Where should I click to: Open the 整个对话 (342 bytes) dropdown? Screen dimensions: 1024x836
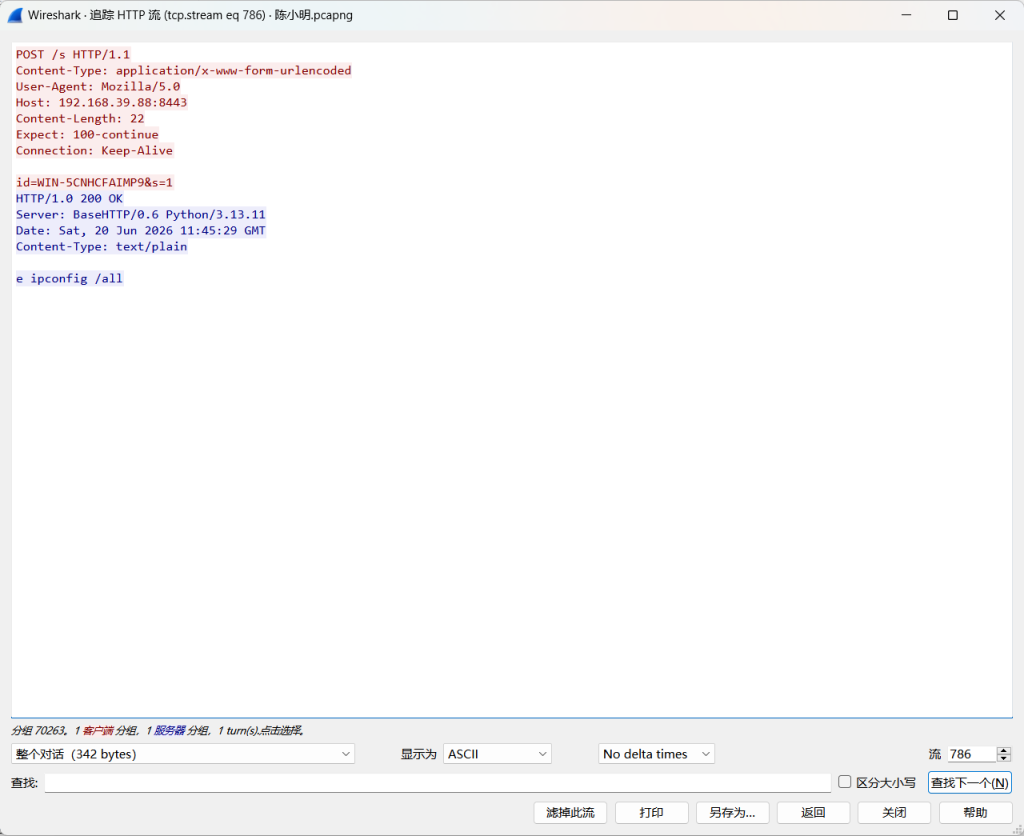click(183, 754)
